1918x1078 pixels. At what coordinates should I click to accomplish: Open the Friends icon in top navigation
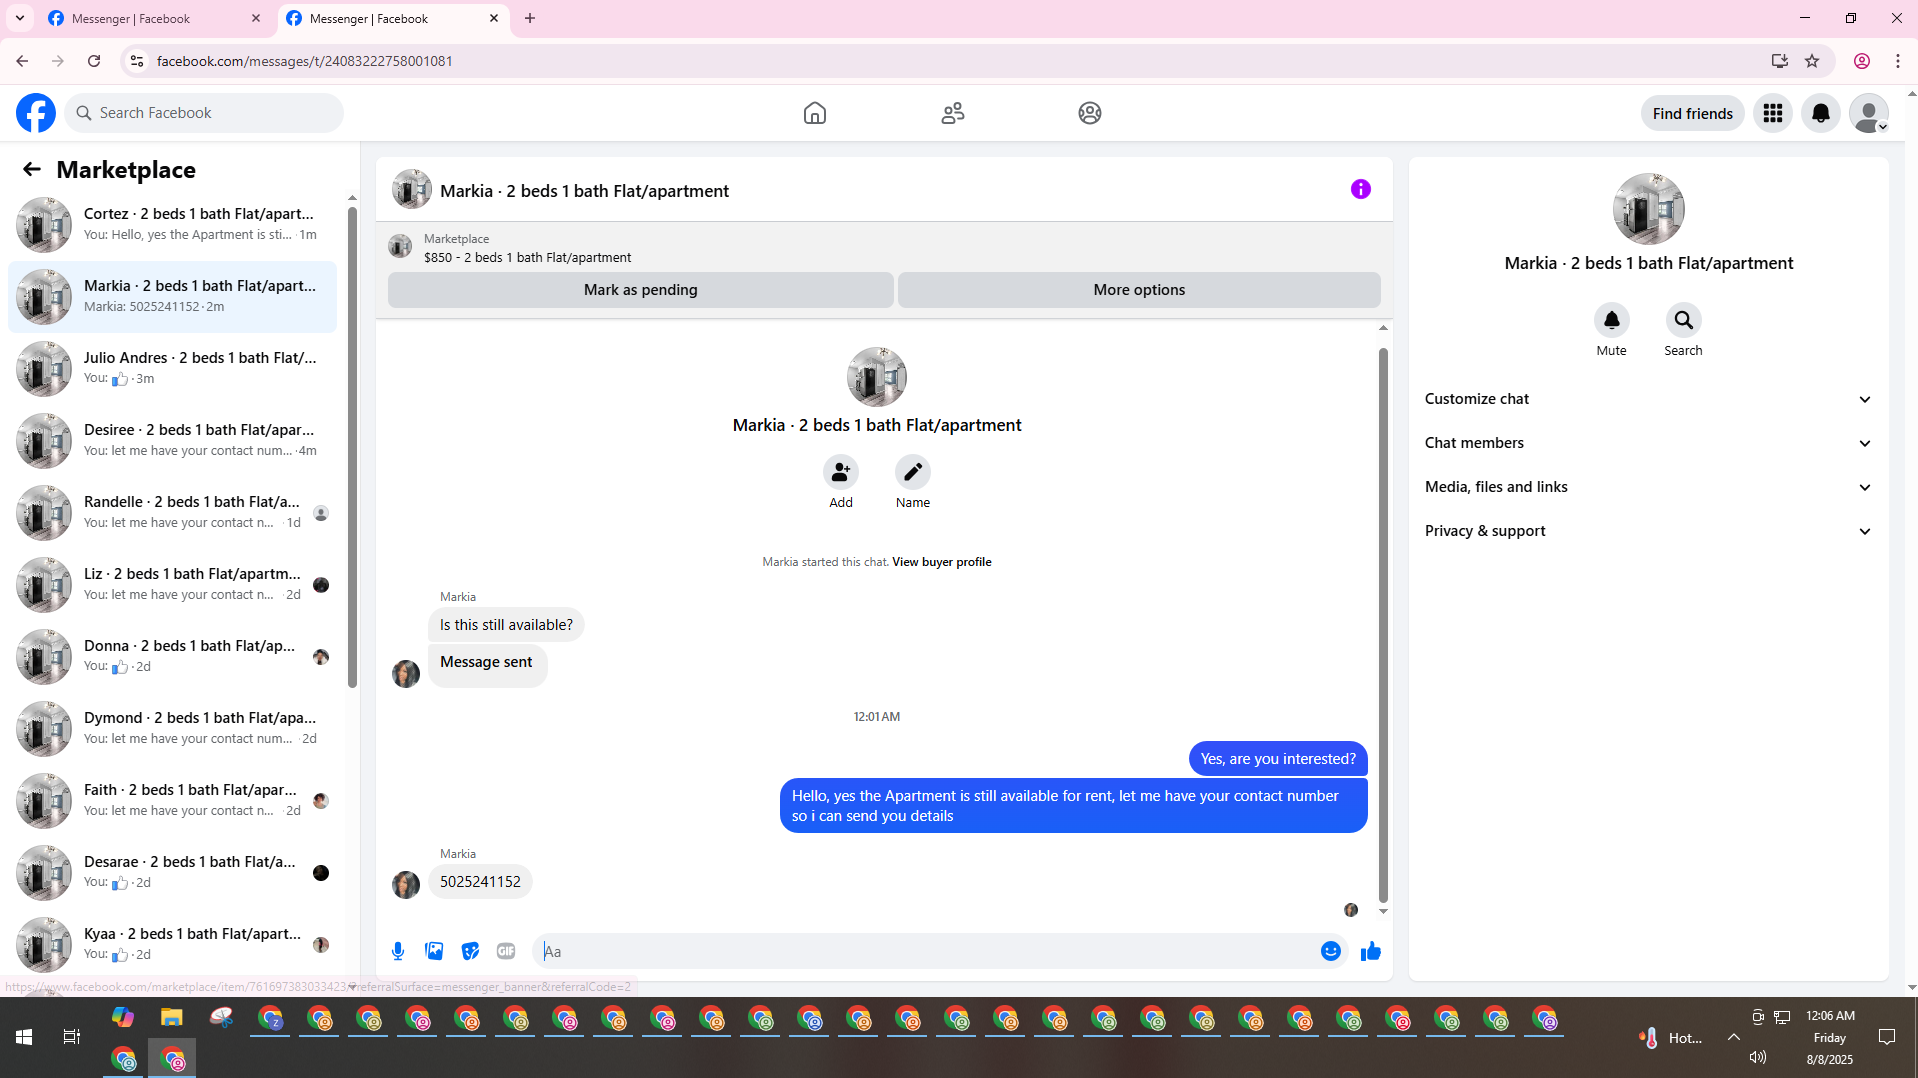(953, 113)
